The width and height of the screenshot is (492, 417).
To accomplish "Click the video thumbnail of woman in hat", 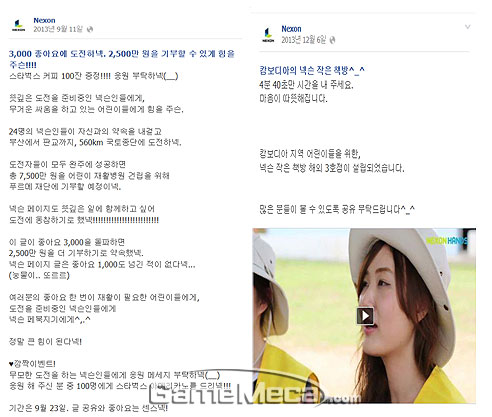I will pyautogui.click(x=364, y=315).
